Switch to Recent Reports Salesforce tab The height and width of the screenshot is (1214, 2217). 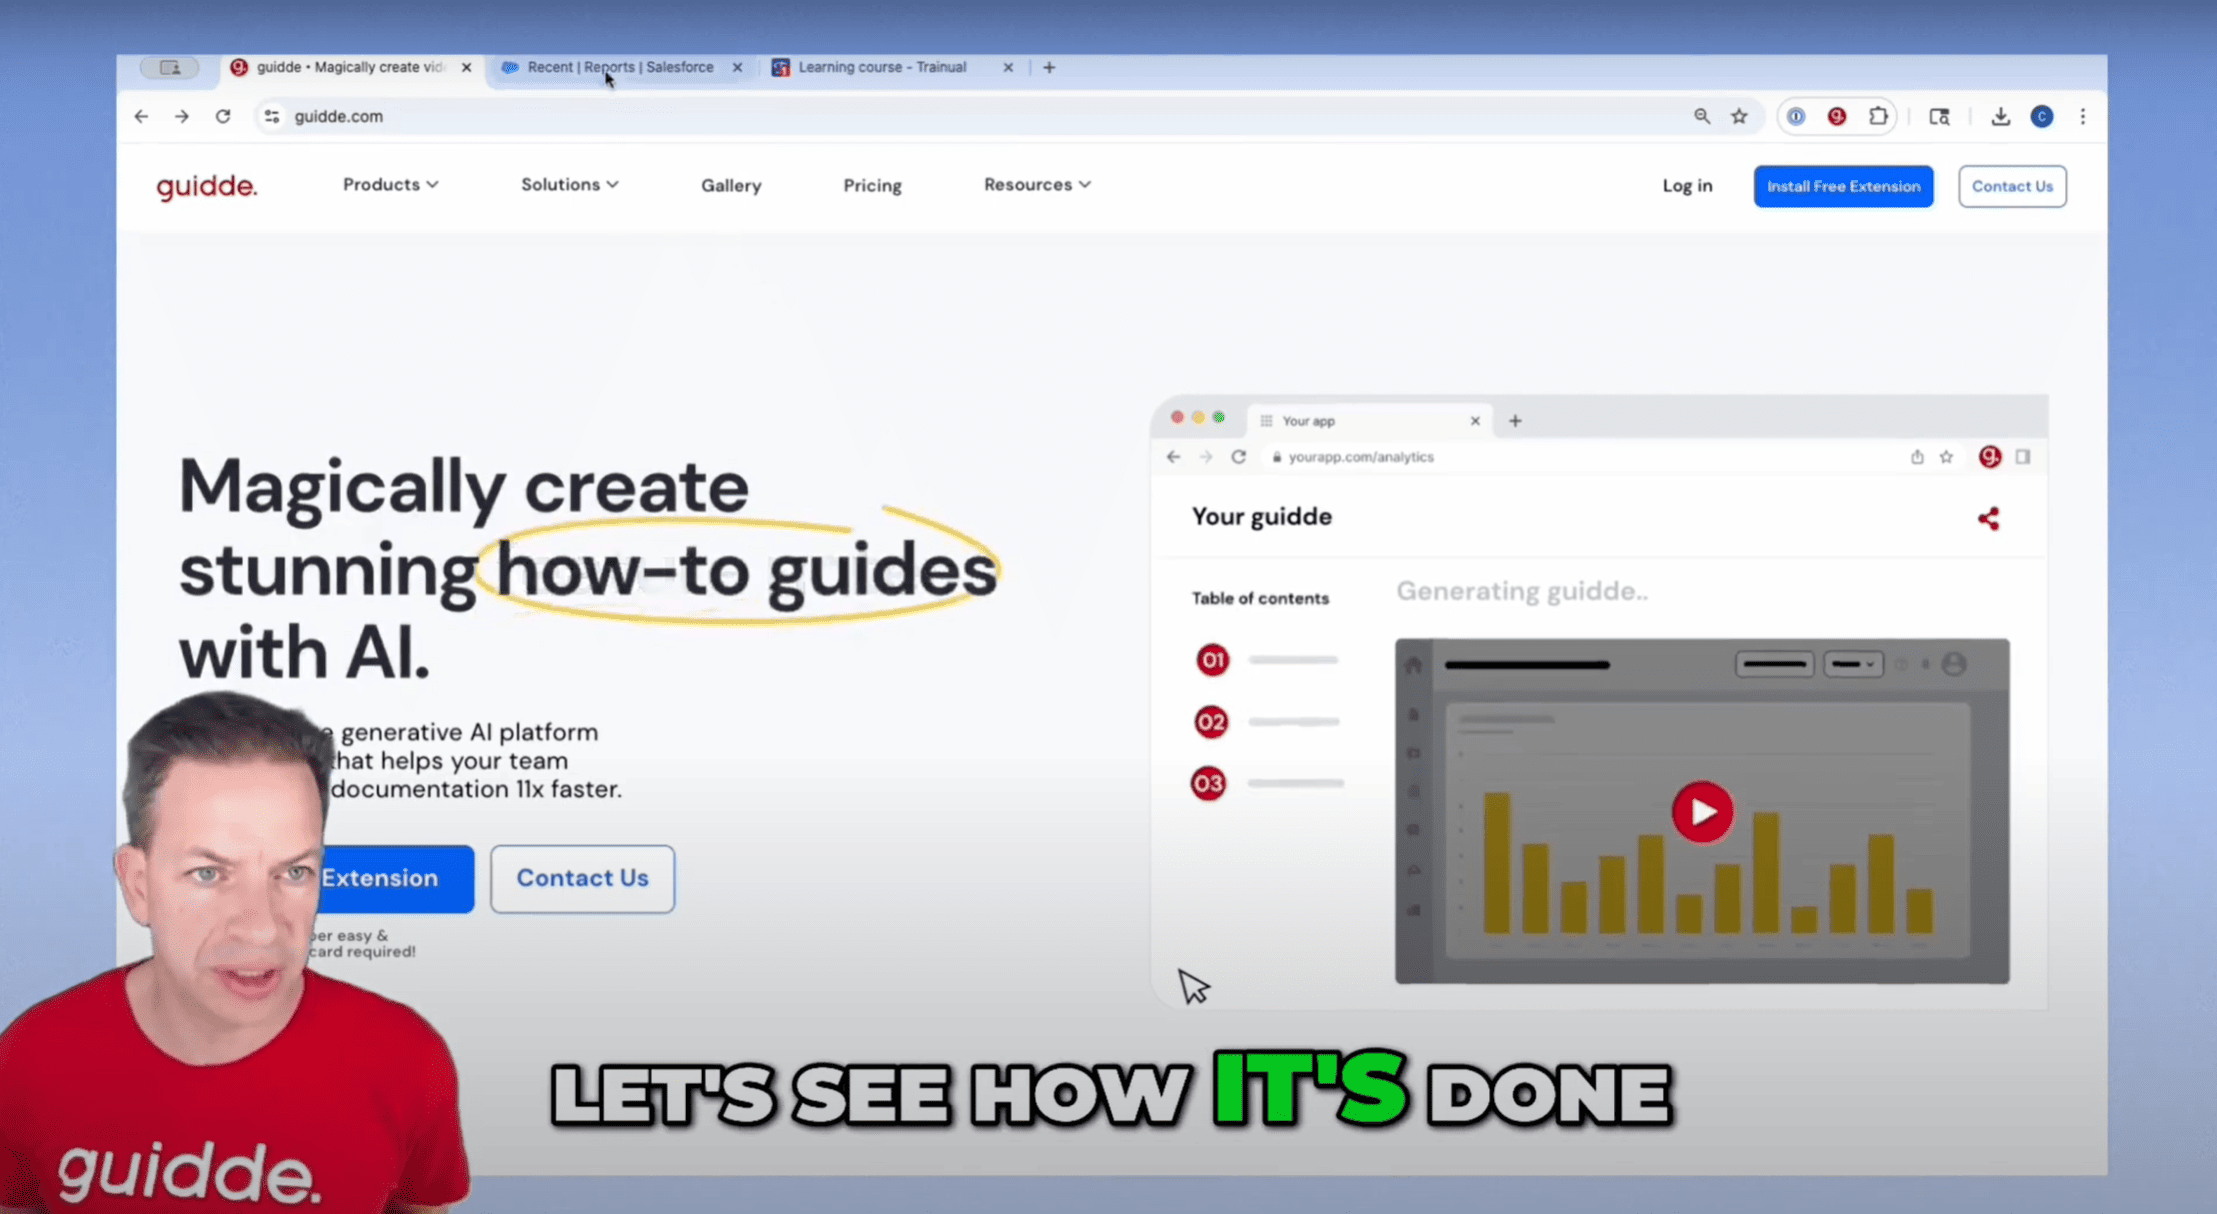[x=620, y=67]
